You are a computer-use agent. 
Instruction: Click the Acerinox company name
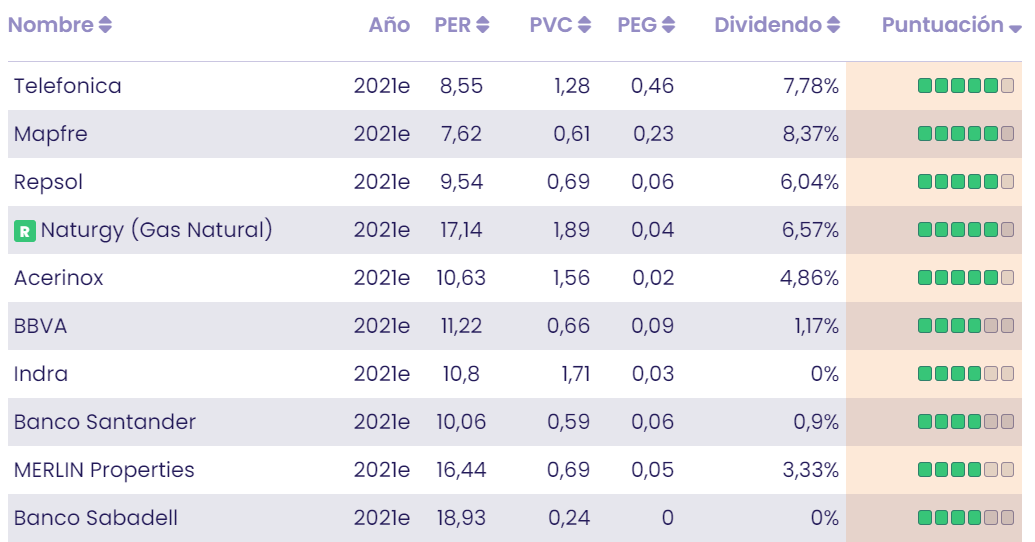(x=59, y=278)
